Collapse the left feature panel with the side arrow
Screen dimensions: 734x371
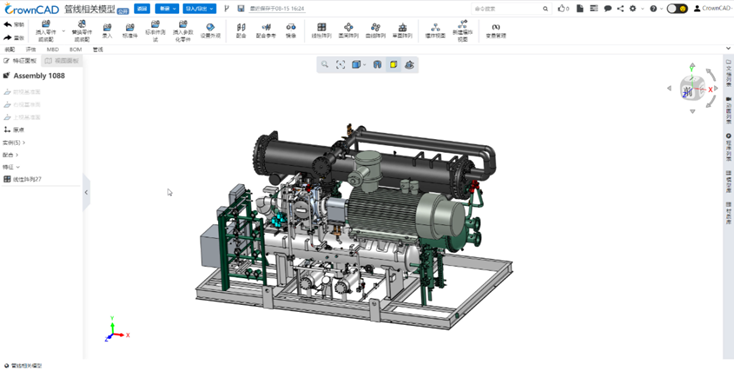[86, 192]
